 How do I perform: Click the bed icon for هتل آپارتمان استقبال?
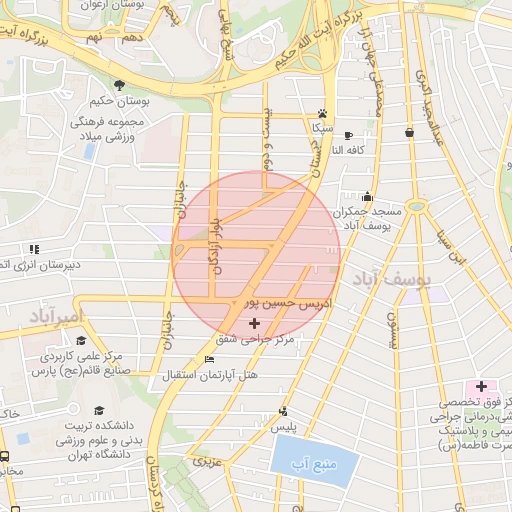(209, 359)
